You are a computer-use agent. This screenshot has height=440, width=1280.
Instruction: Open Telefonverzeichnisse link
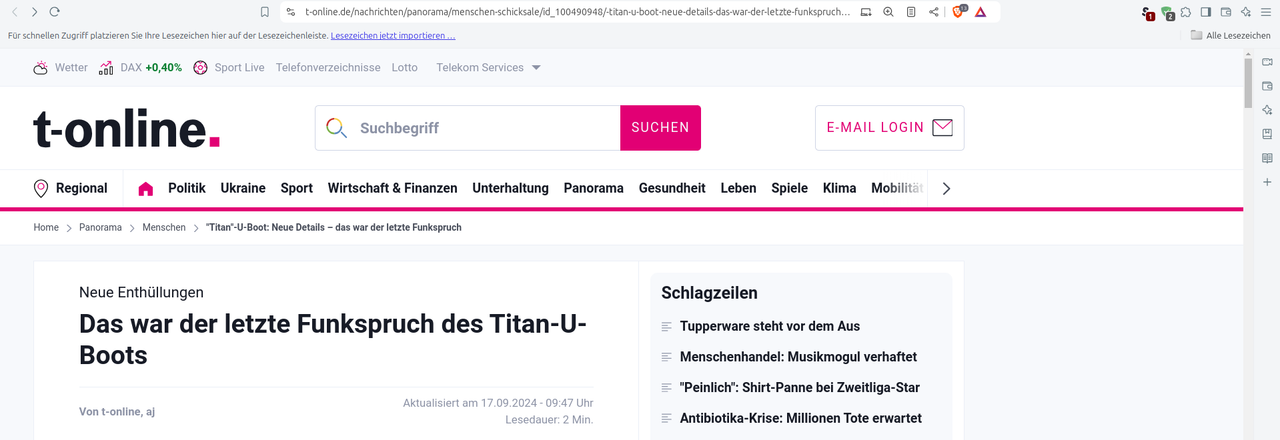click(x=328, y=68)
